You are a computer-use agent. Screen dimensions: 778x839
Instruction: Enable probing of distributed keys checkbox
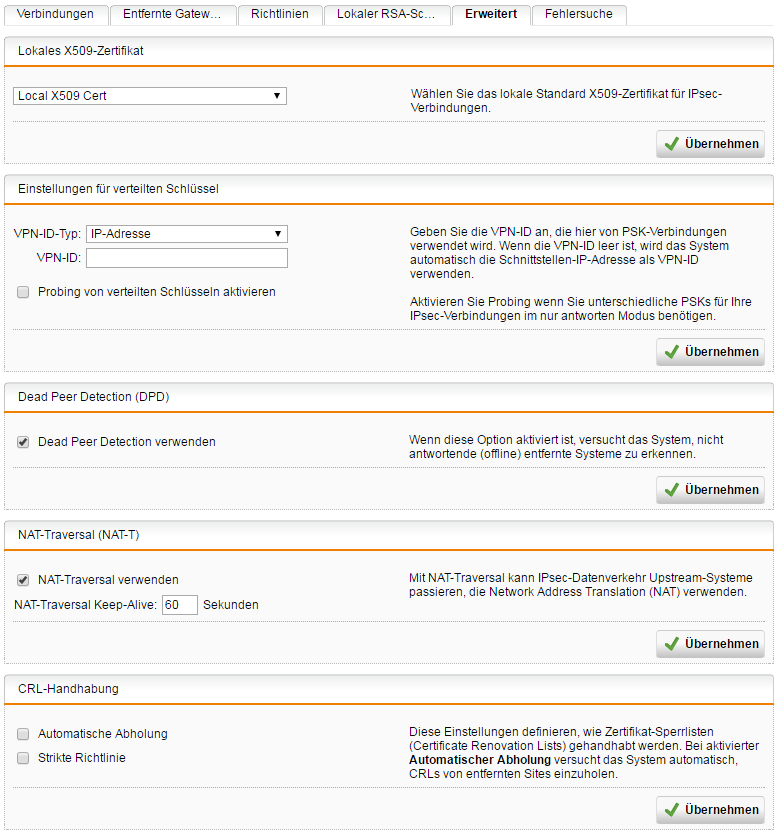click(23, 292)
